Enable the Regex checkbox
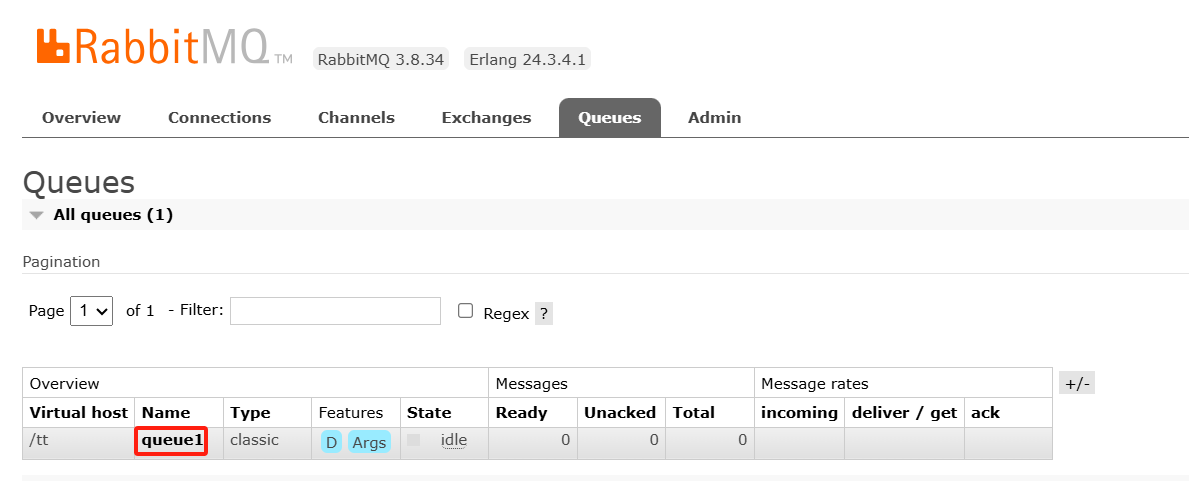 (466, 311)
